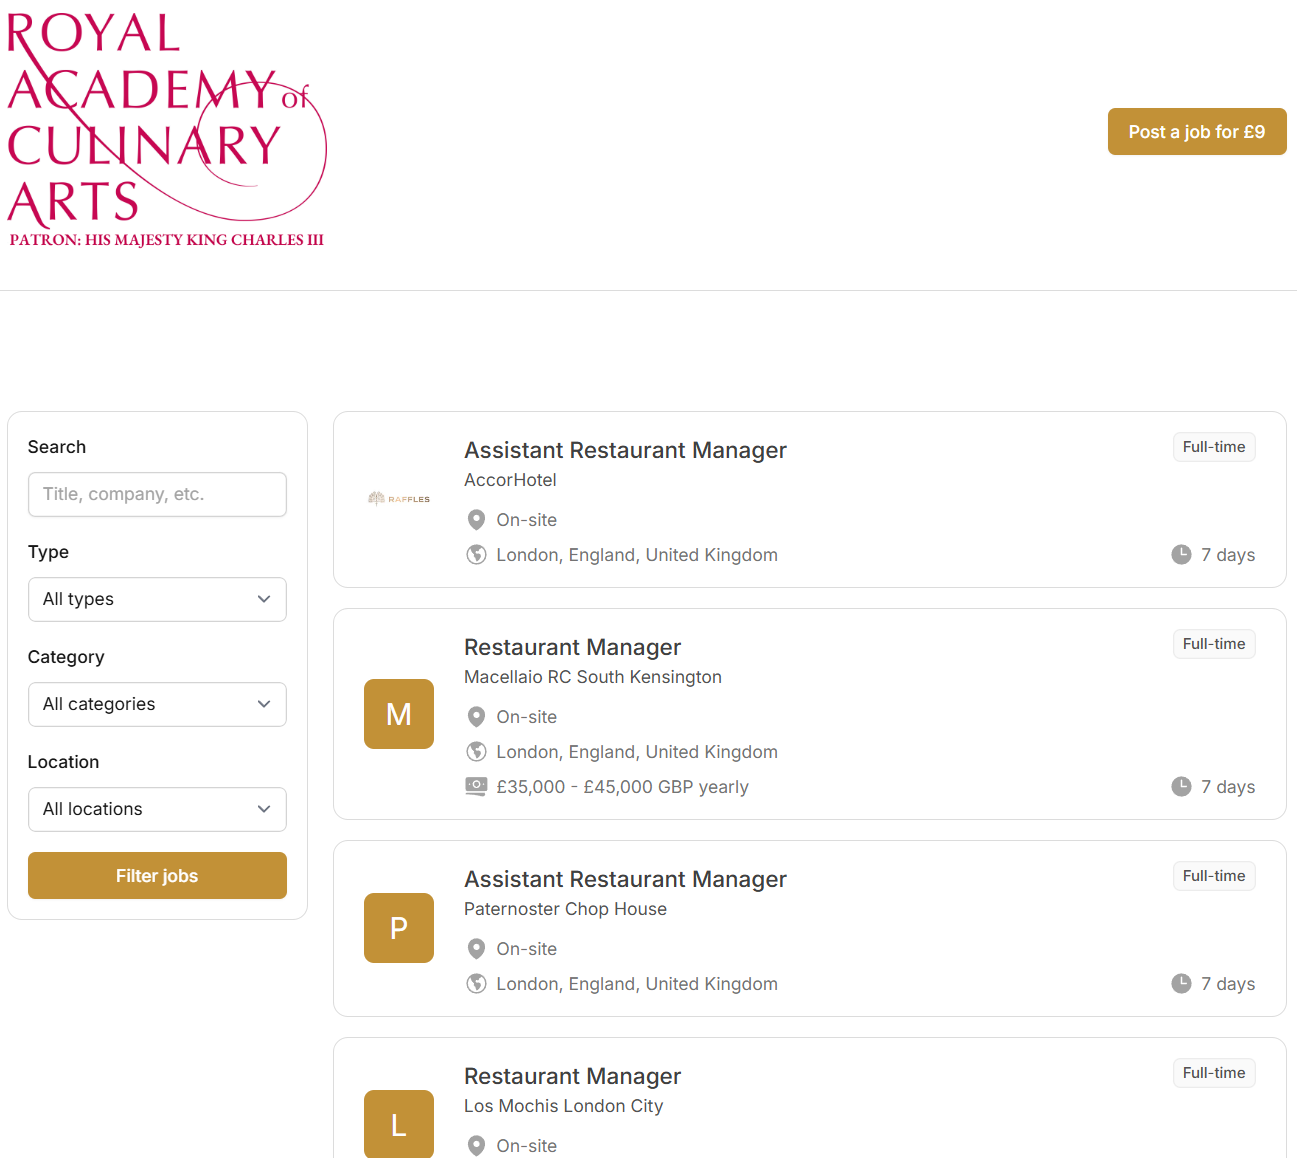Click the P avatar for Paternoster Chop House
The height and width of the screenshot is (1158, 1297).
point(399,928)
